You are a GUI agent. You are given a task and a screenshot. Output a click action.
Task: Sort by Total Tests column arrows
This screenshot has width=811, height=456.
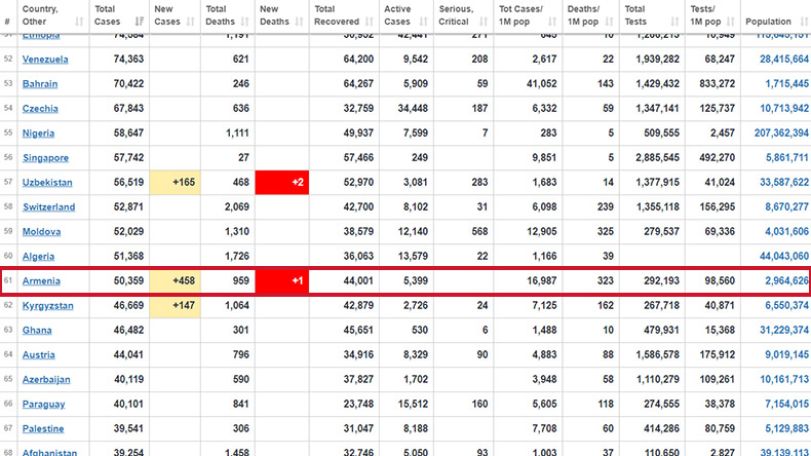pyautogui.click(x=675, y=22)
